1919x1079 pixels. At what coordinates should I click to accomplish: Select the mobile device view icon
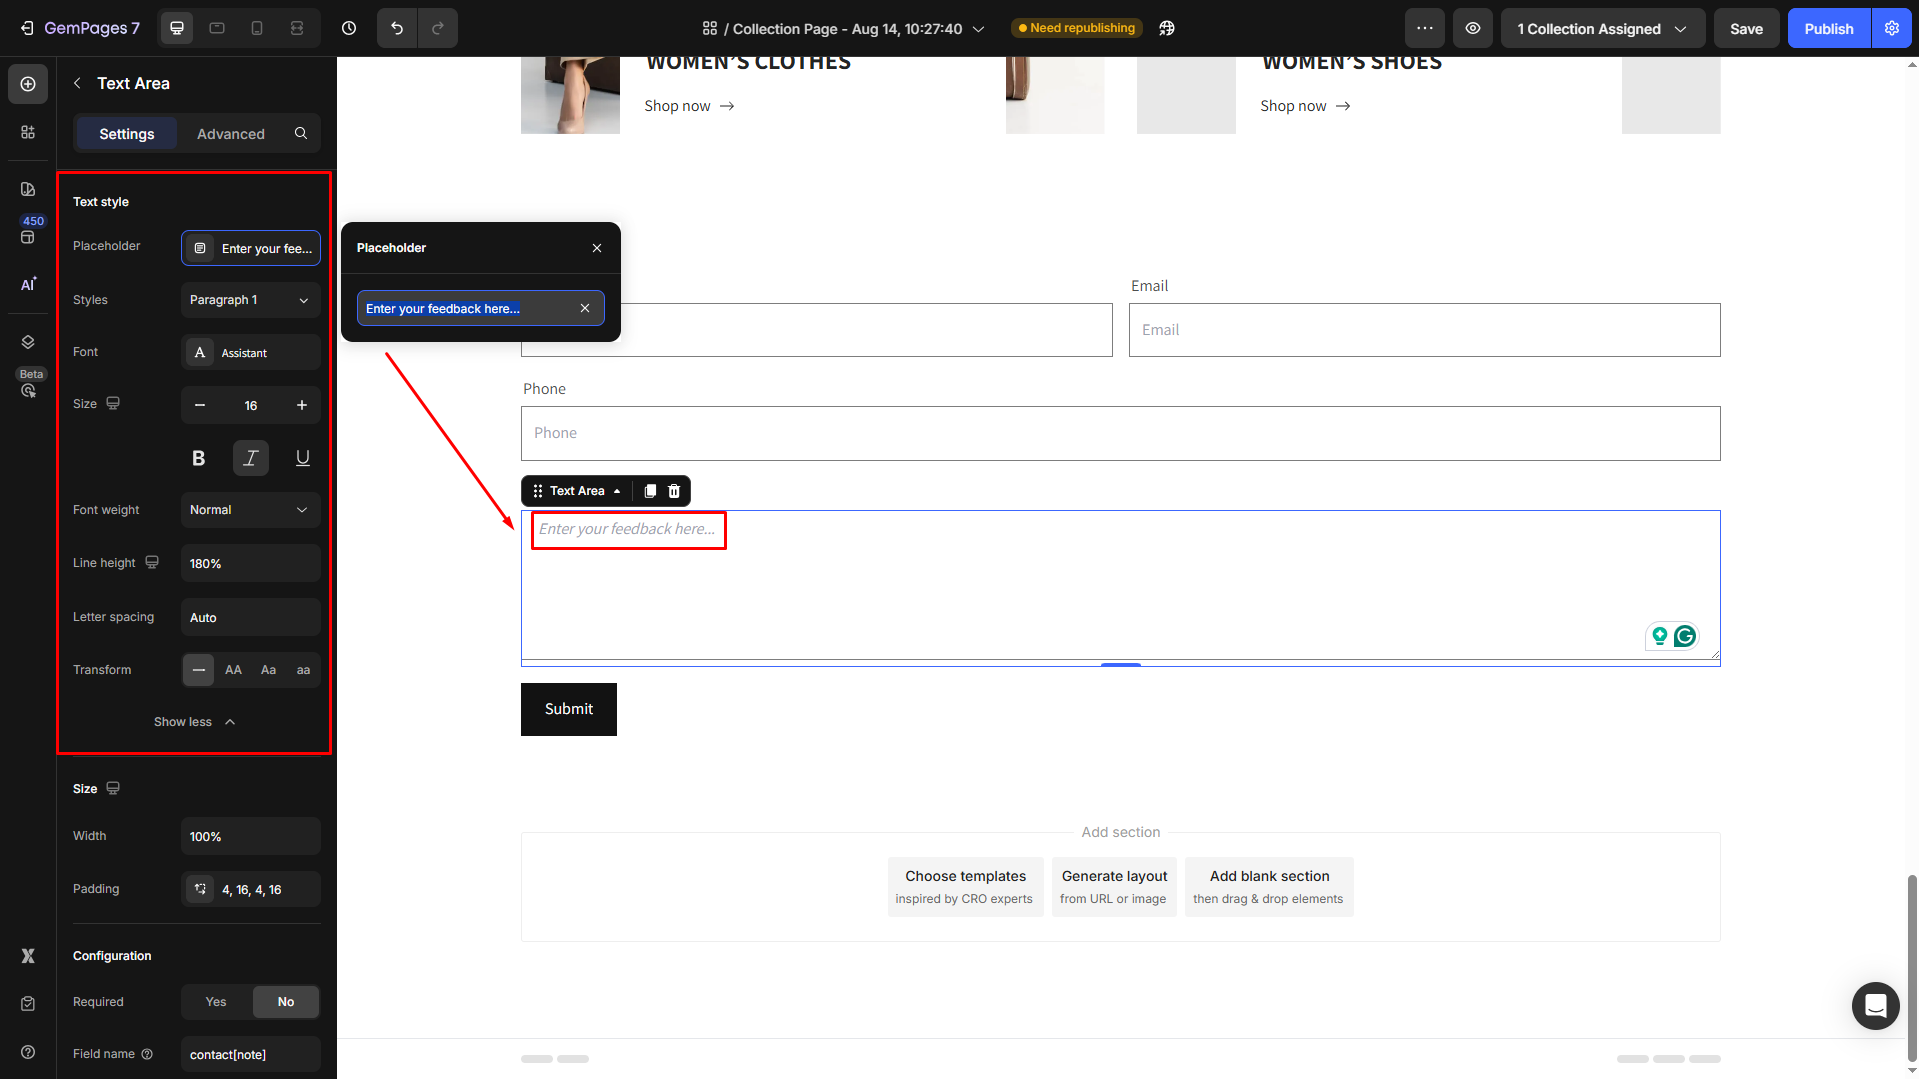click(257, 28)
